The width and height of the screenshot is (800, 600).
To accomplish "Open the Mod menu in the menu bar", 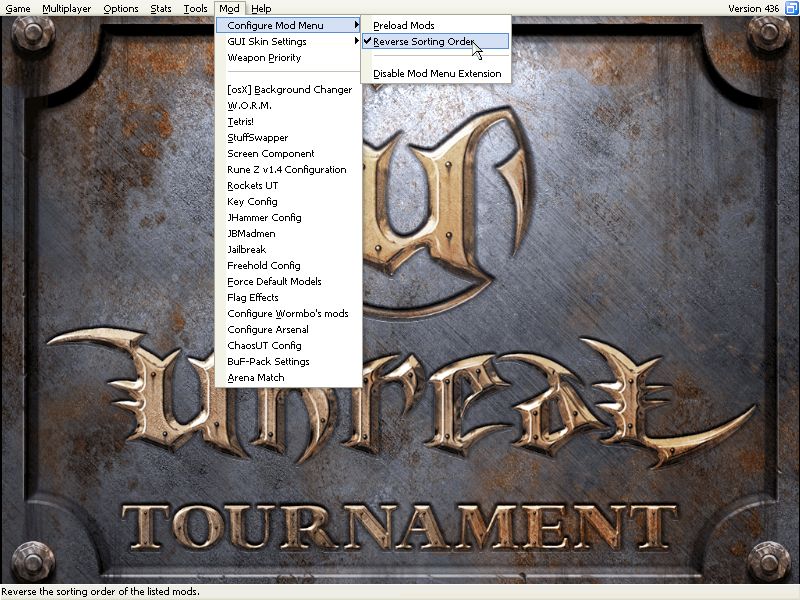I will click(x=229, y=8).
